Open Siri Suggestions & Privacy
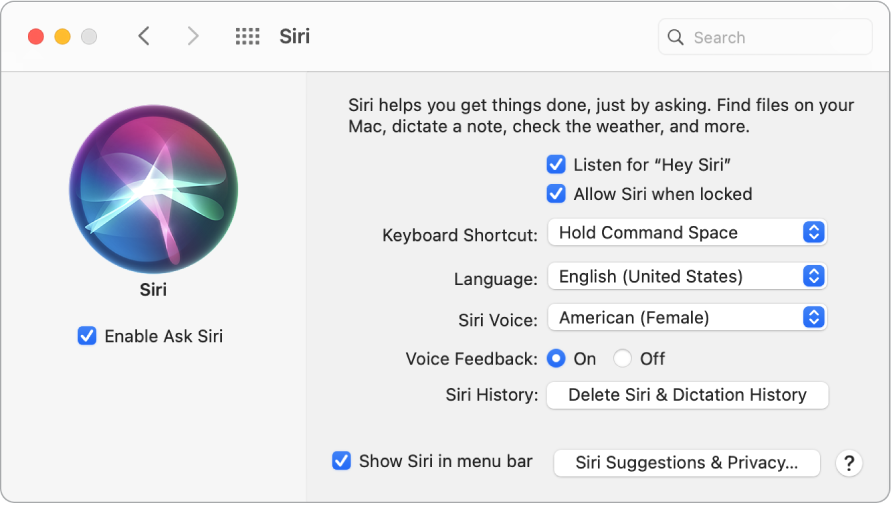This screenshot has height=506, width=894. (x=686, y=463)
